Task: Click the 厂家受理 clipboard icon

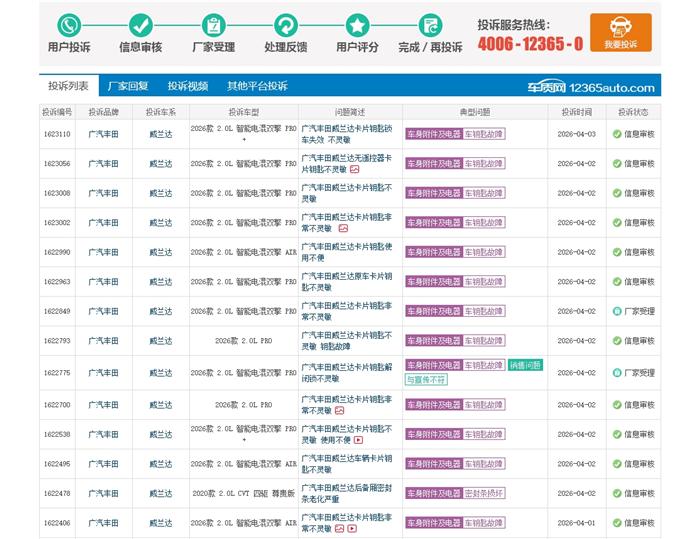Action: 213,25
